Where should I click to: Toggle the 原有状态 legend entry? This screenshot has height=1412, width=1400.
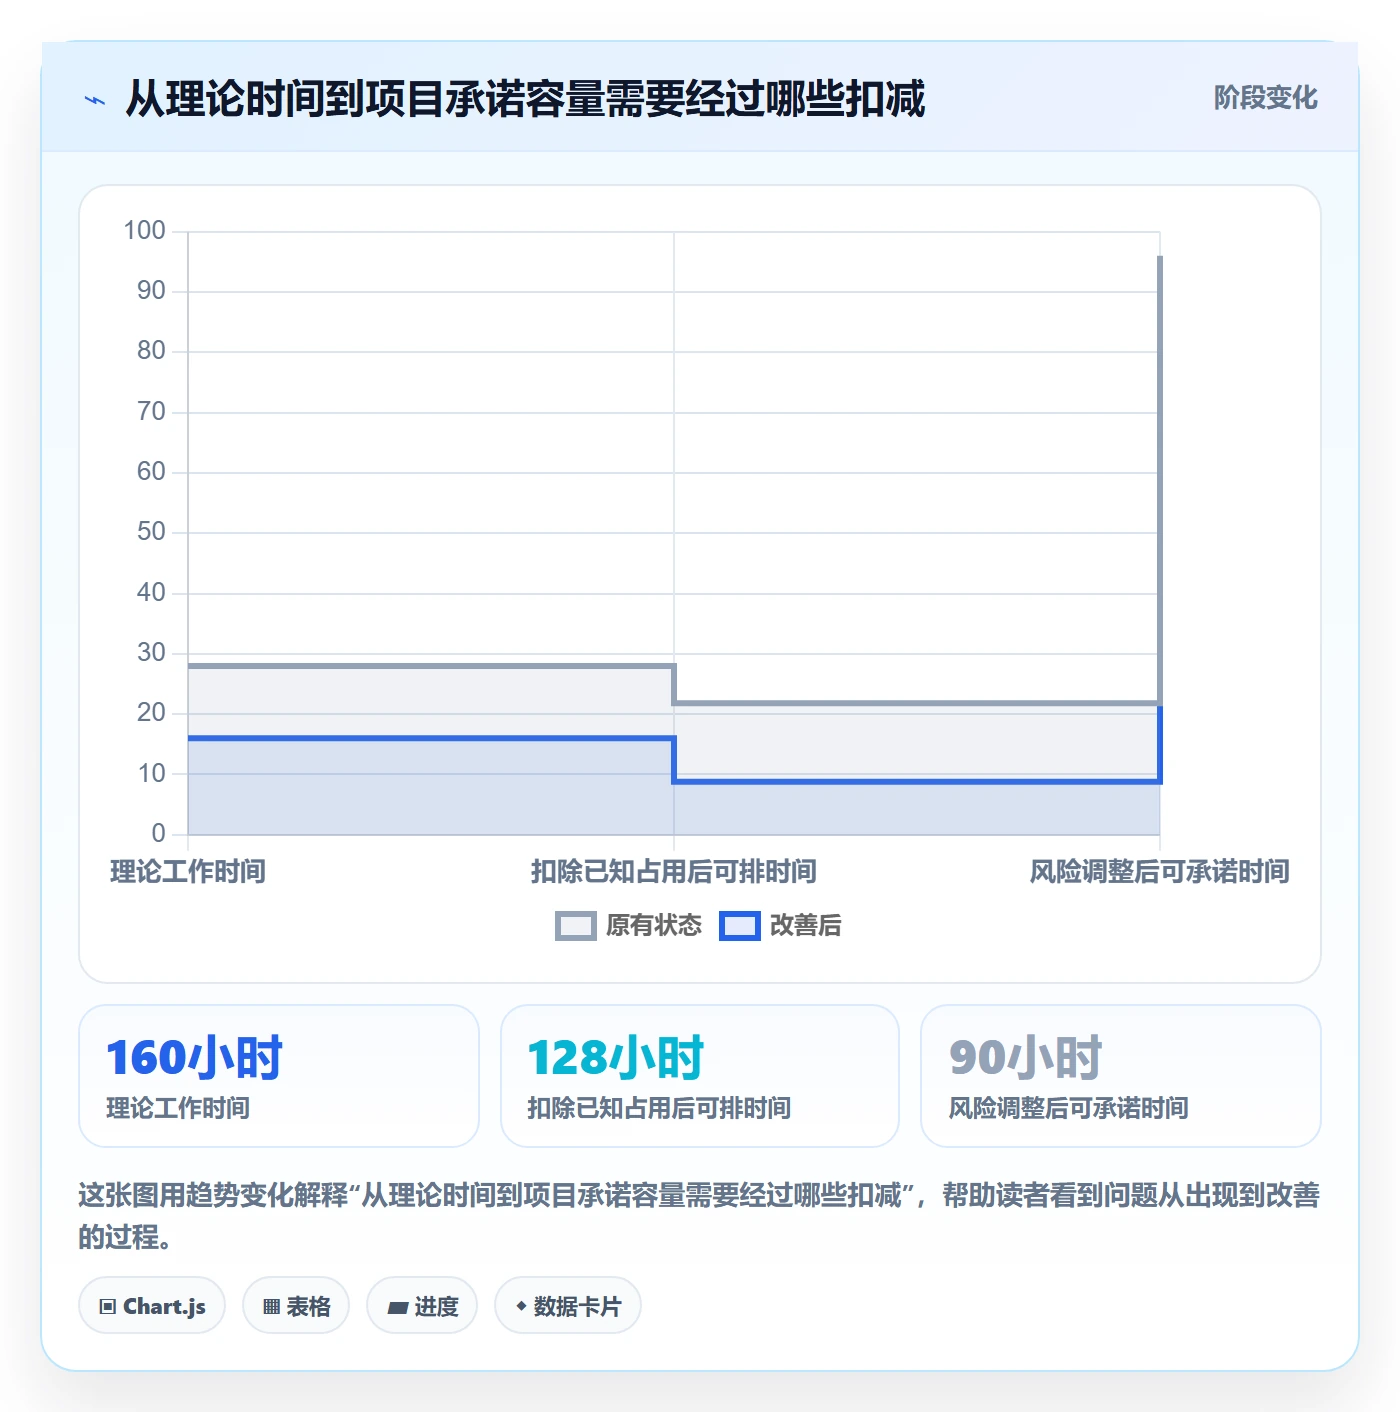coord(629,925)
